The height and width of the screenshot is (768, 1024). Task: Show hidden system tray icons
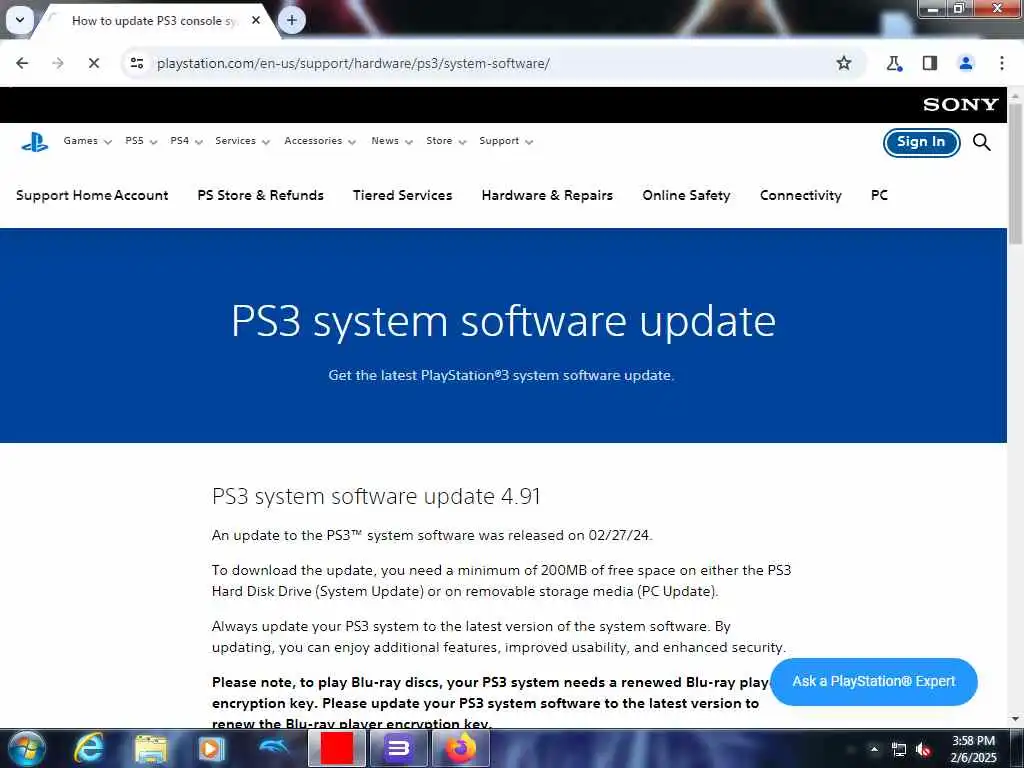(x=874, y=749)
